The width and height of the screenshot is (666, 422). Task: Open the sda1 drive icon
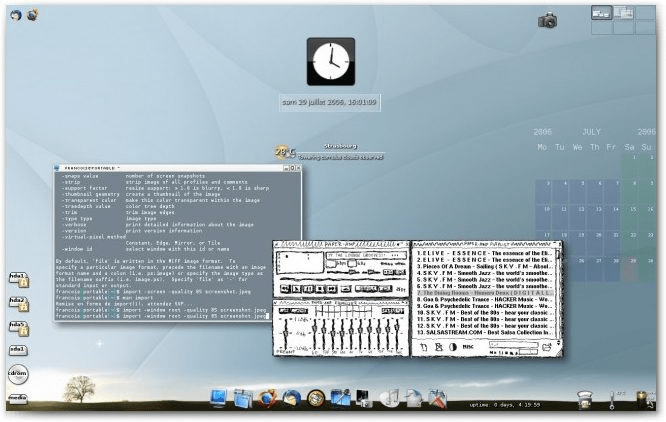[17, 349]
